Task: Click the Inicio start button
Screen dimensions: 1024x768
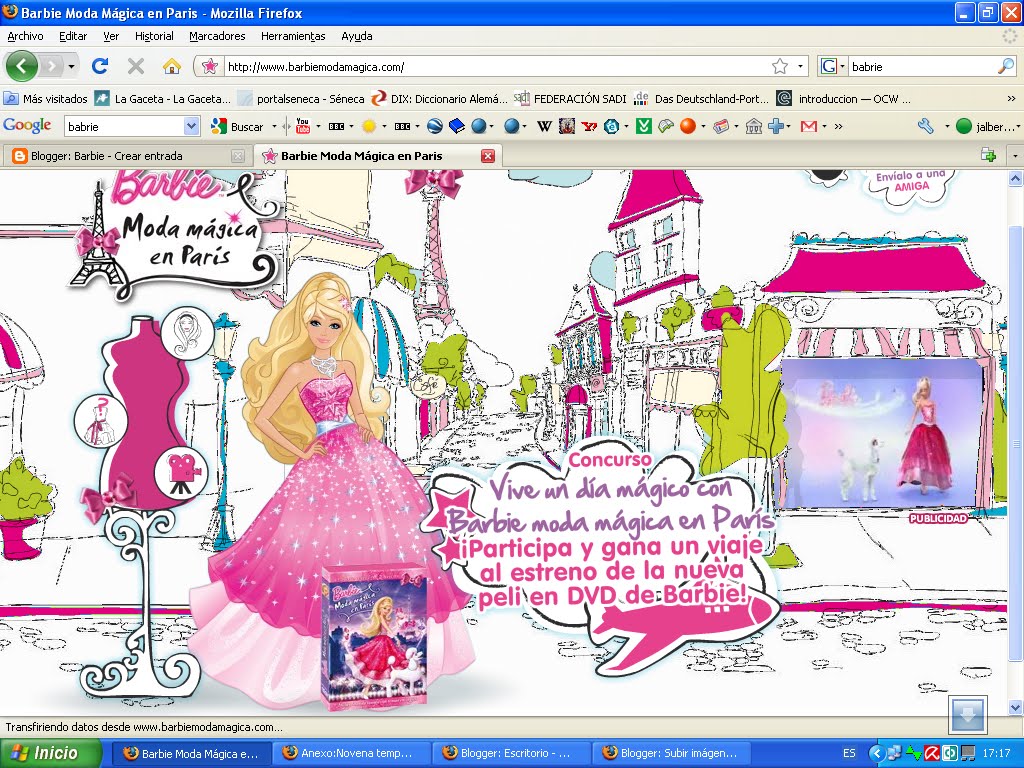Action: [51, 753]
